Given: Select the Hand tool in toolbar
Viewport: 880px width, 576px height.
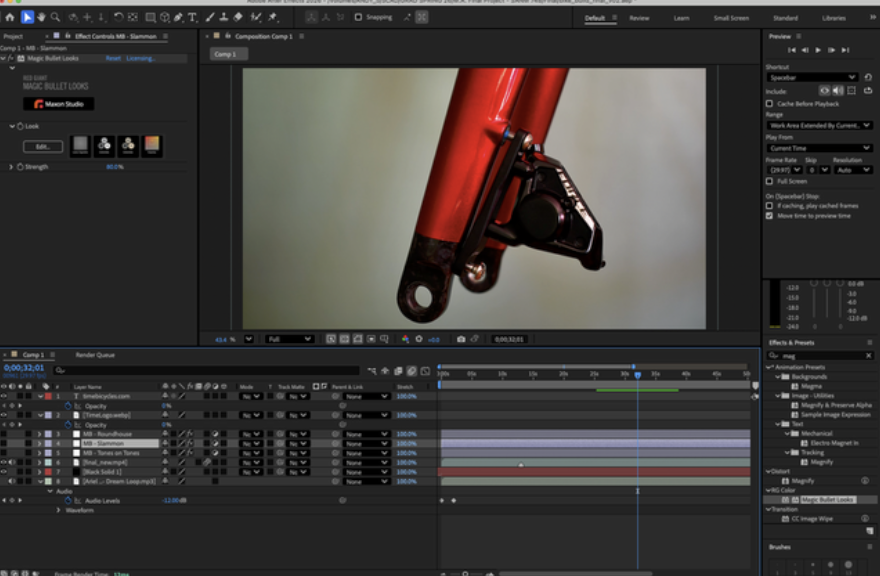Looking at the screenshot, I should pos(41,17).
